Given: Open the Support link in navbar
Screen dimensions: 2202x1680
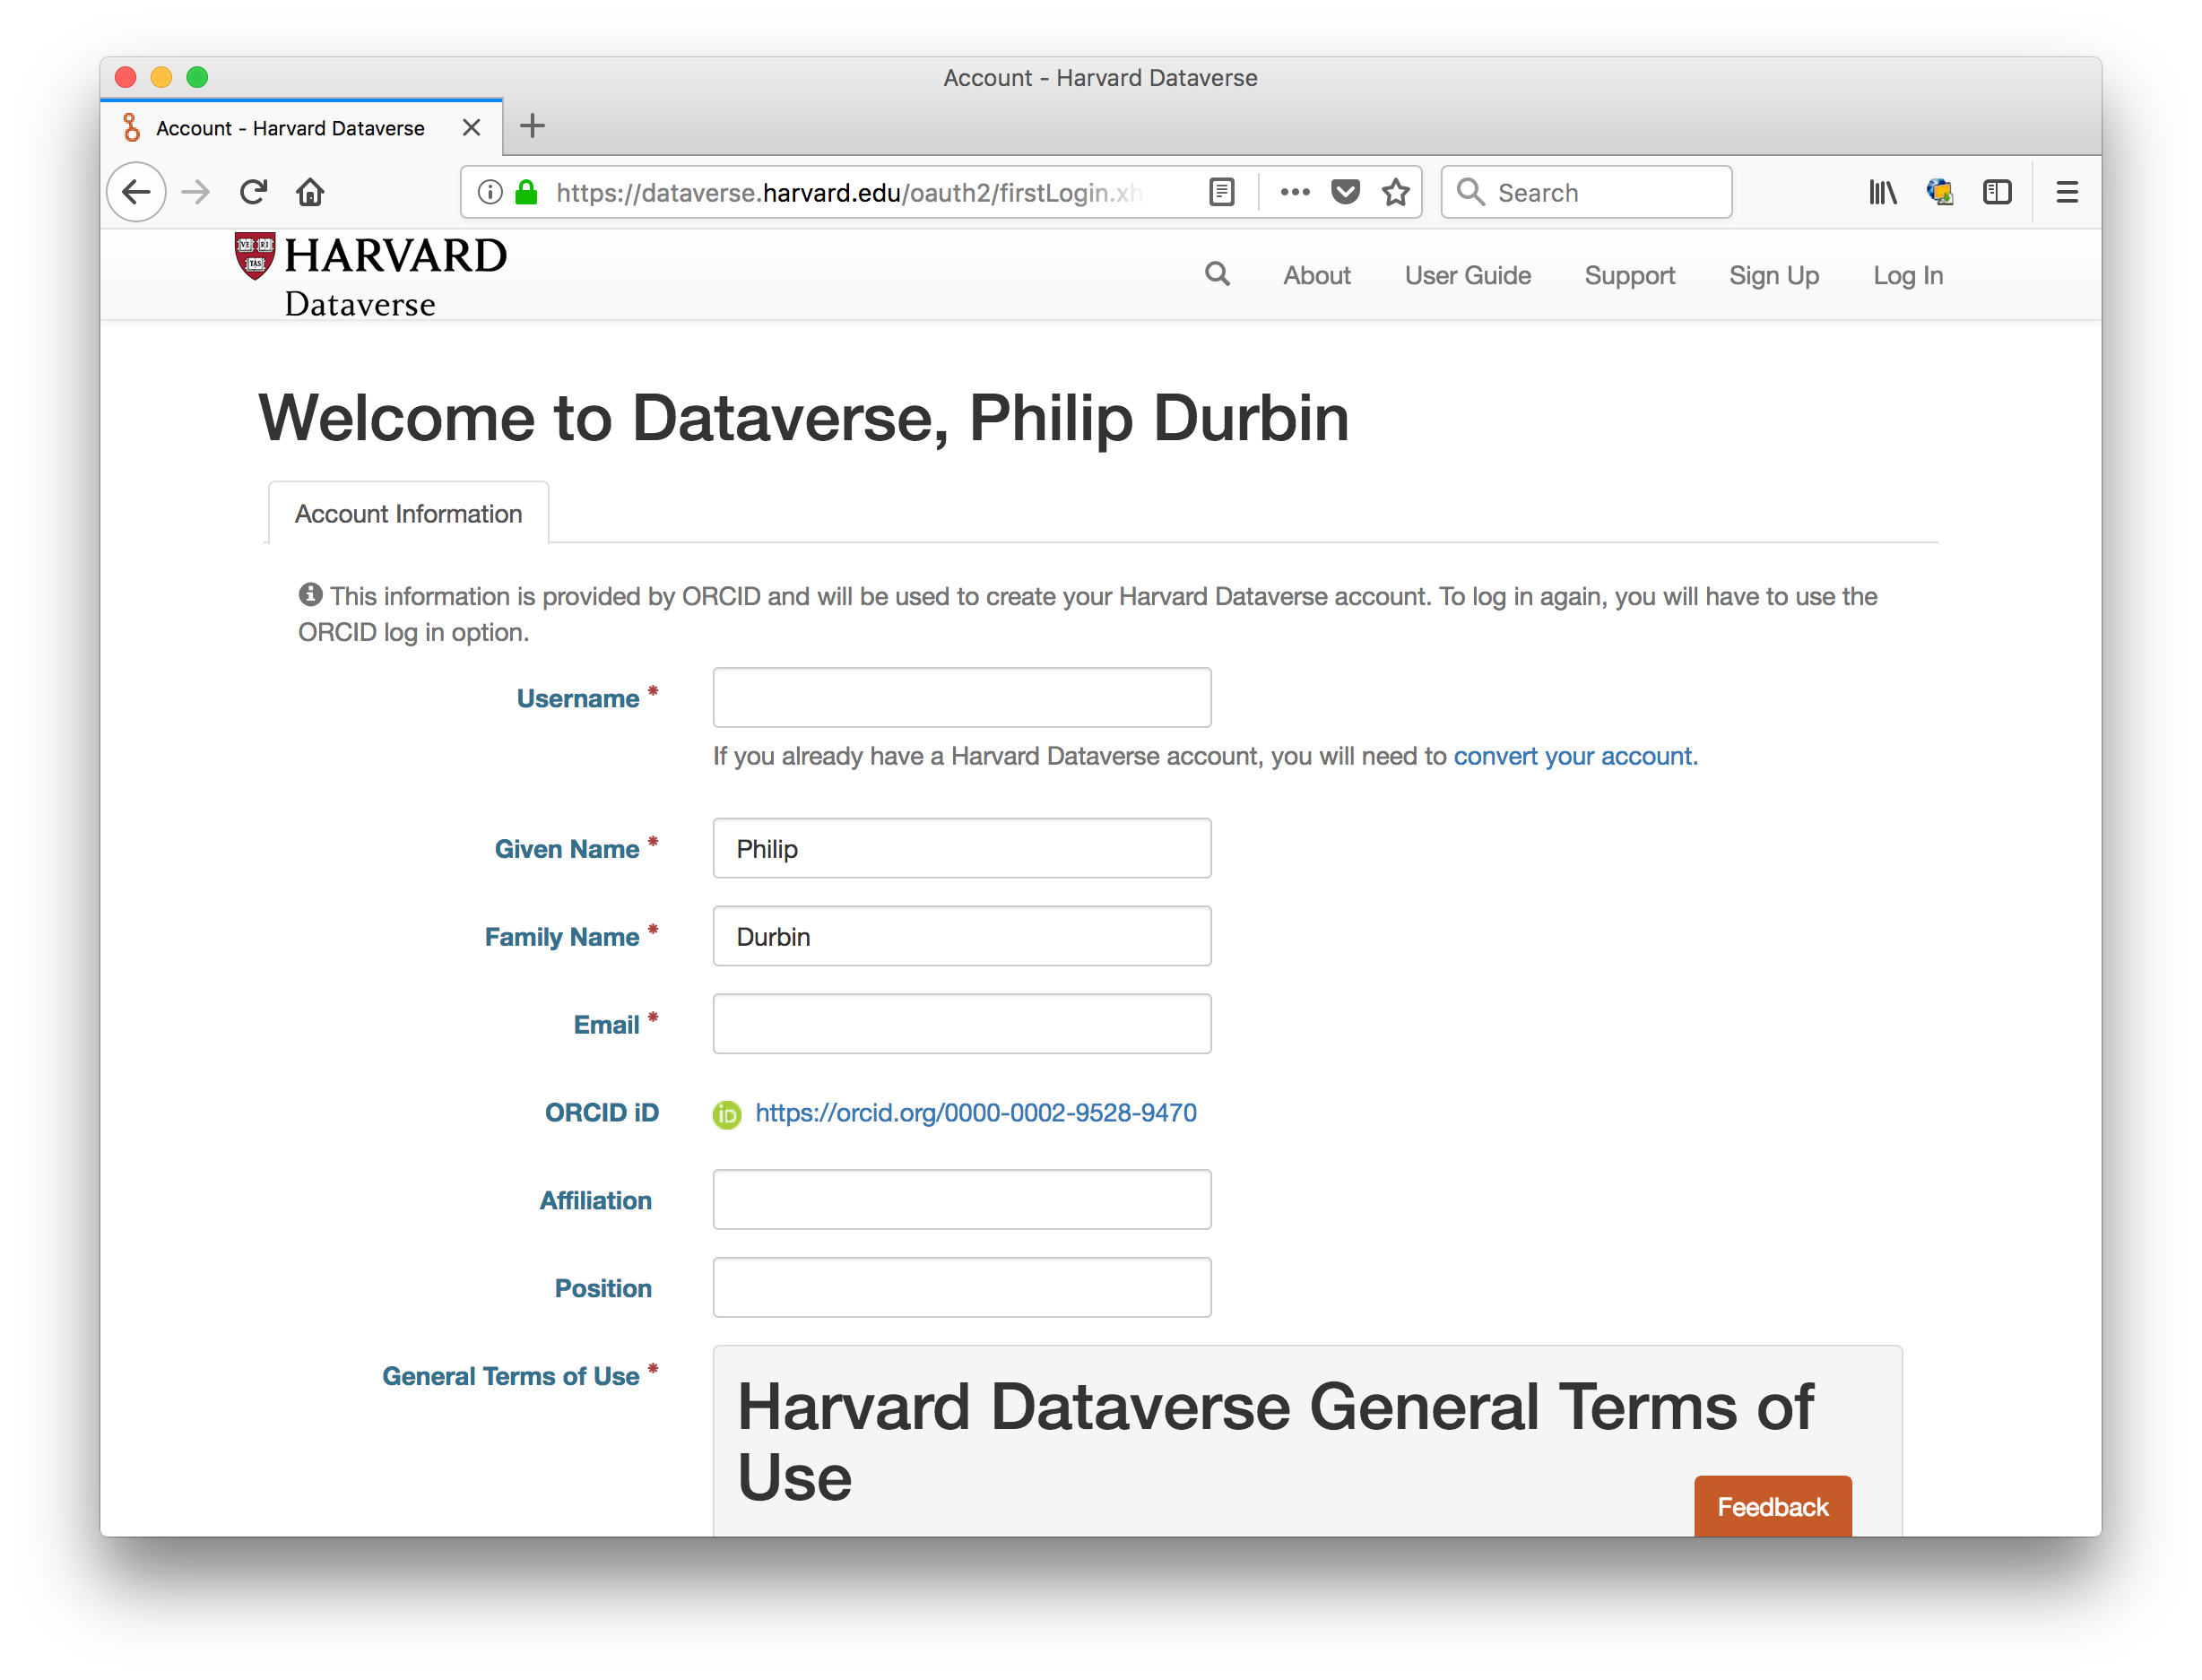Looking at the screenshot, I should click(1630, 275).
